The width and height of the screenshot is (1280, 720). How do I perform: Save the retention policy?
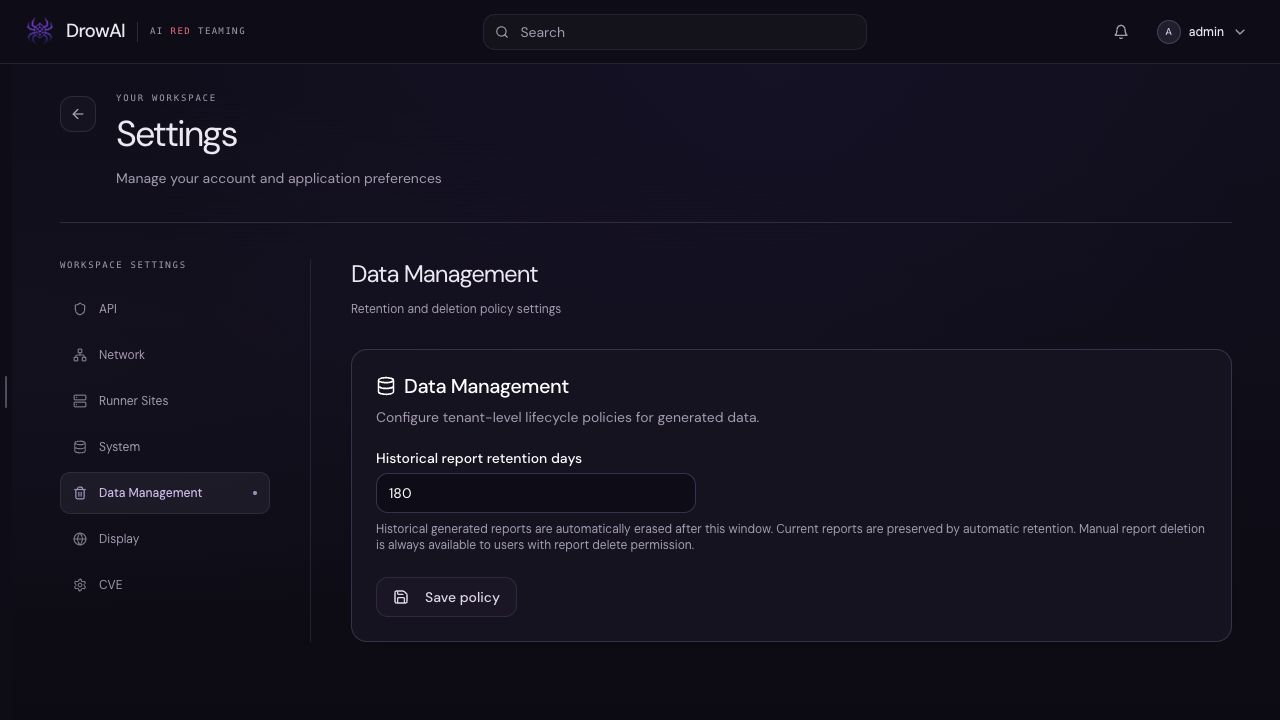(446, 597)
